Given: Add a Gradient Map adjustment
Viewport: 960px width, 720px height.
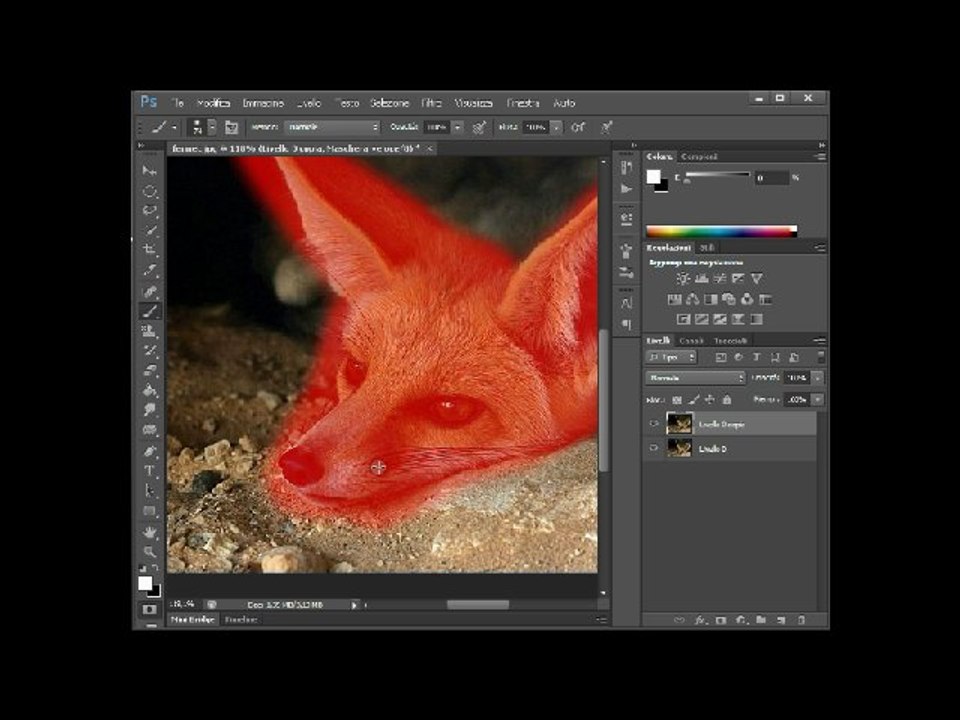Looking at the screenshot, I should (x=757, y=319).
